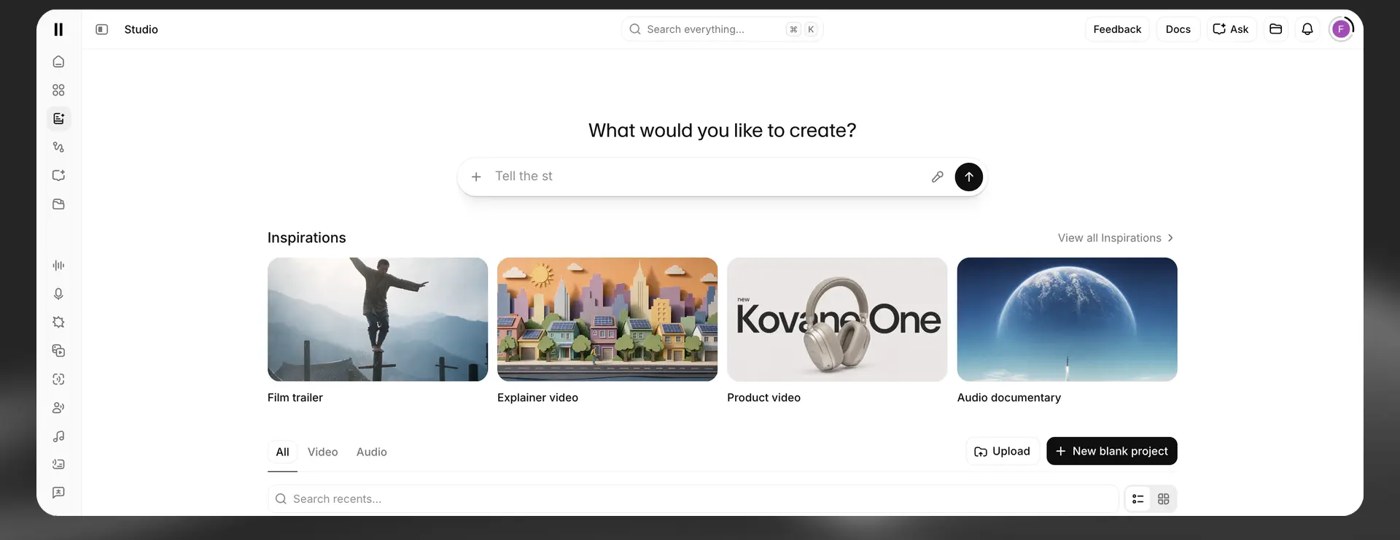
Task: Click the Upload button
Action: [1002, 451]
